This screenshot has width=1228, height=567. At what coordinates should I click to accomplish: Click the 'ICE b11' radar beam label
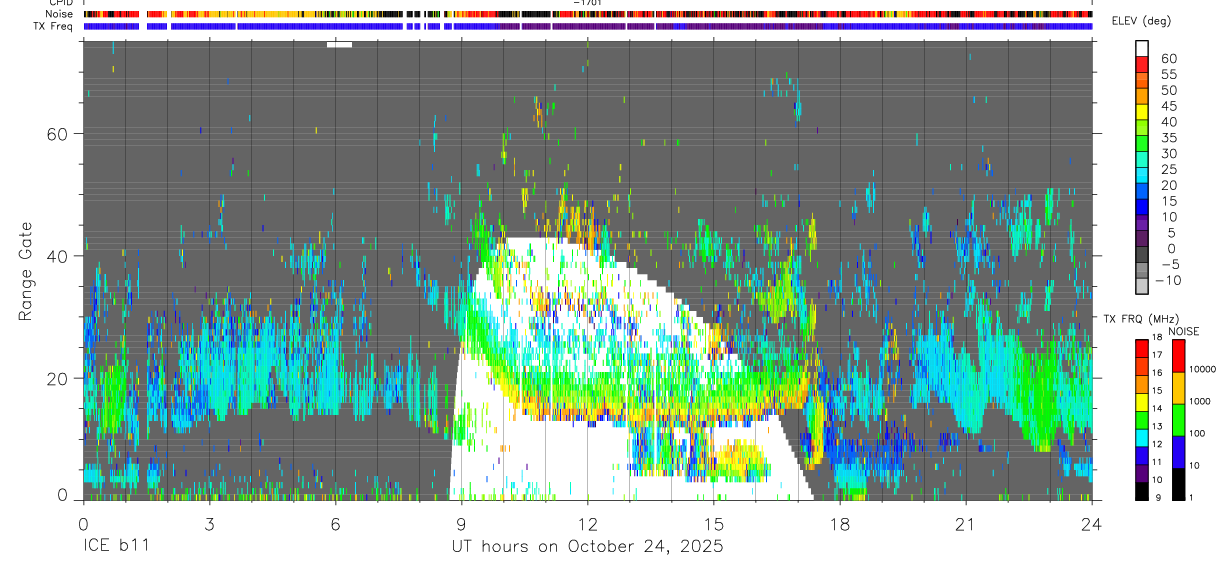point(115,547)
